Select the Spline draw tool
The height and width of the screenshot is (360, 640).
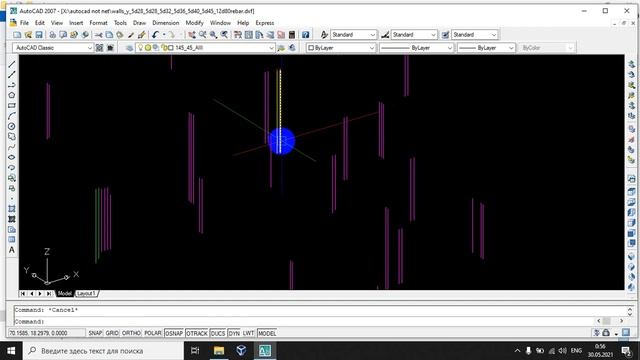[12, 147]
